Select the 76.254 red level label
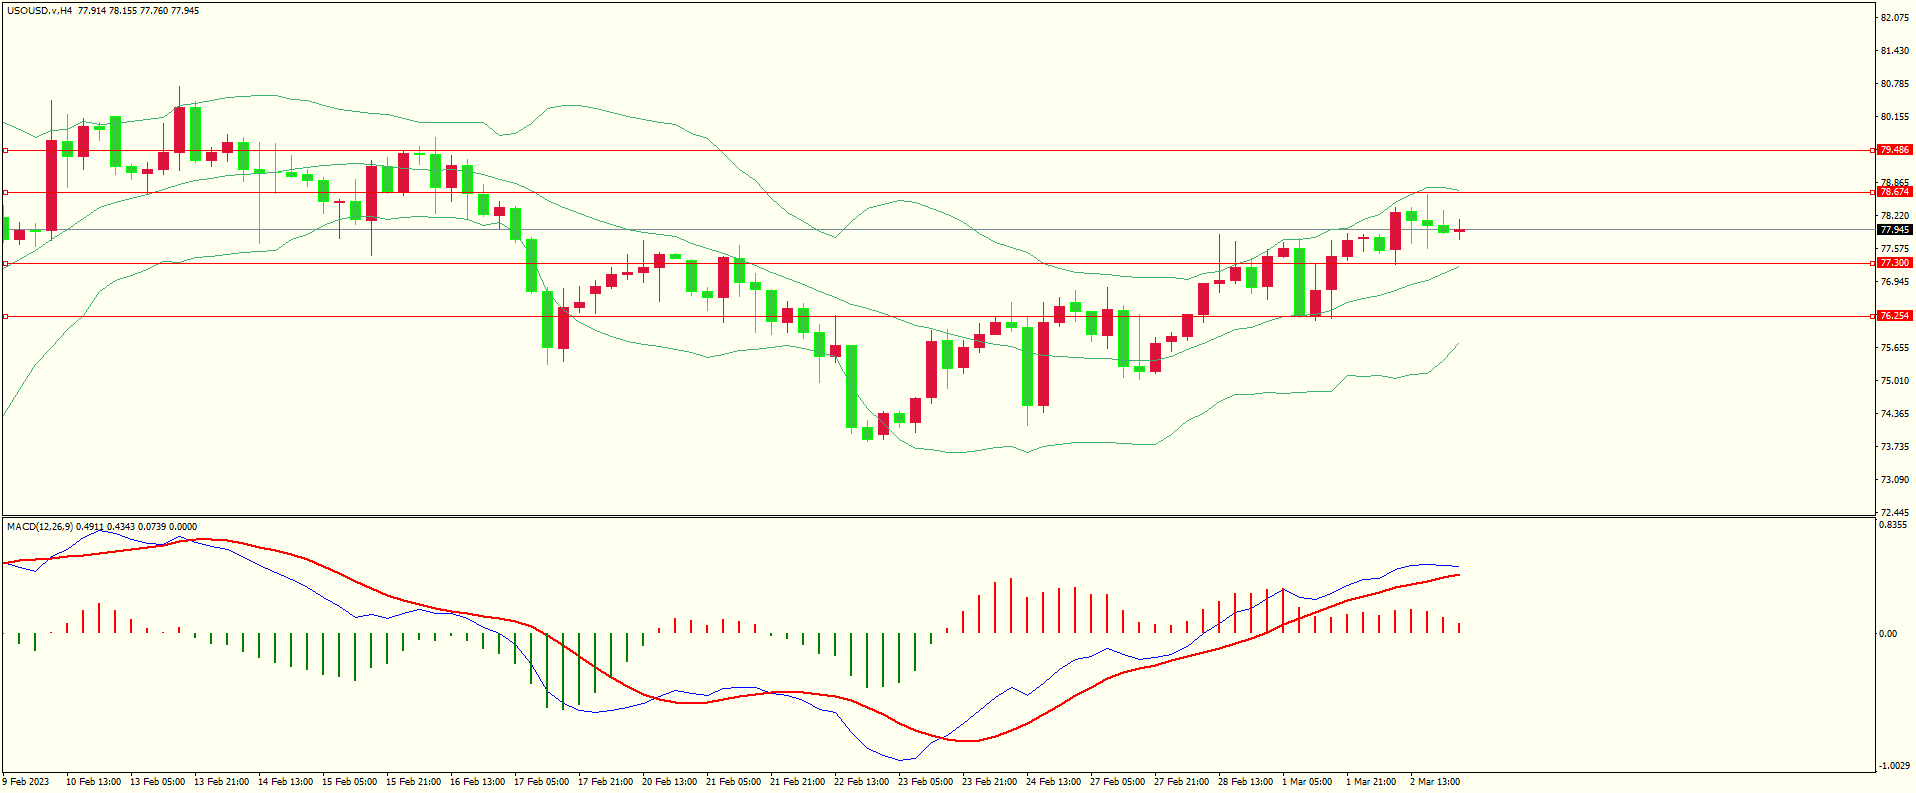 (x=1894, y=316)
